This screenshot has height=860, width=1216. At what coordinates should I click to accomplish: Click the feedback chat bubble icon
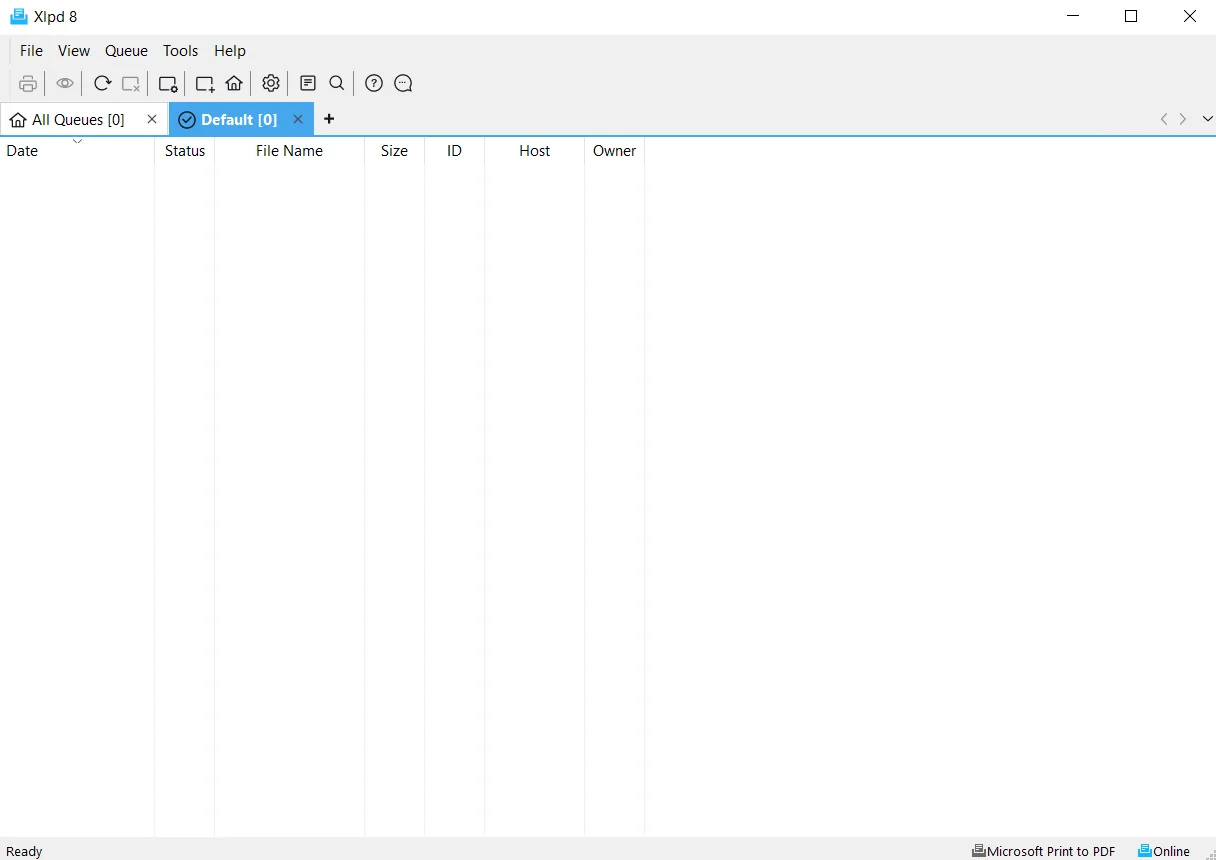coord(403,83)
